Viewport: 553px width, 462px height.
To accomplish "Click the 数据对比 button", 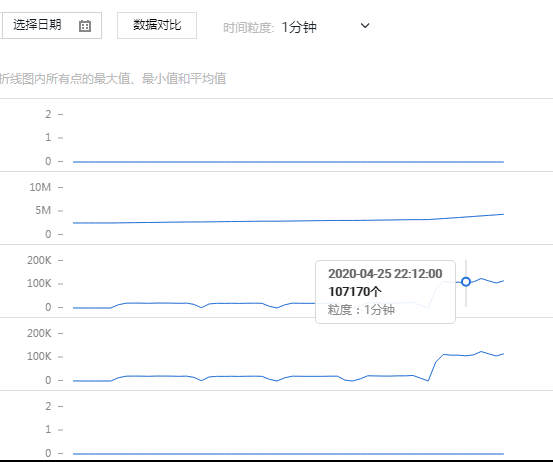I will 157,25.
